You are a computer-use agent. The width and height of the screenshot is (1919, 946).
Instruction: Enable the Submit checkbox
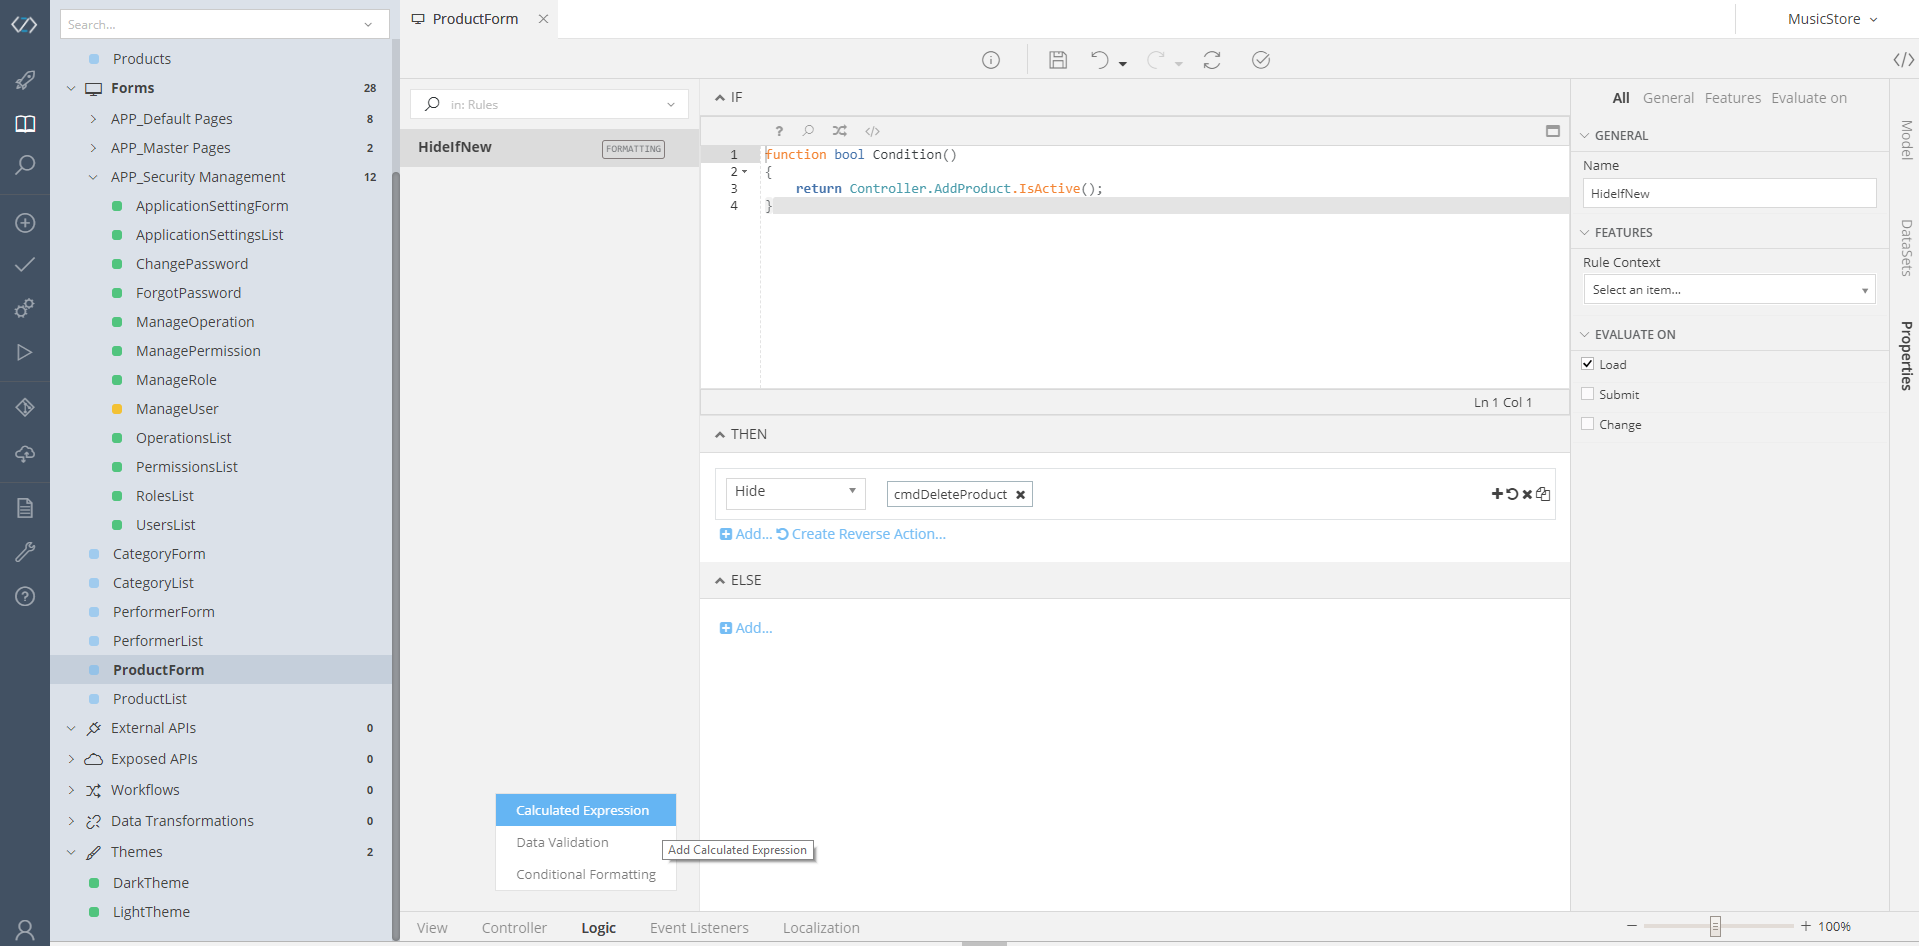point(1587,394)
